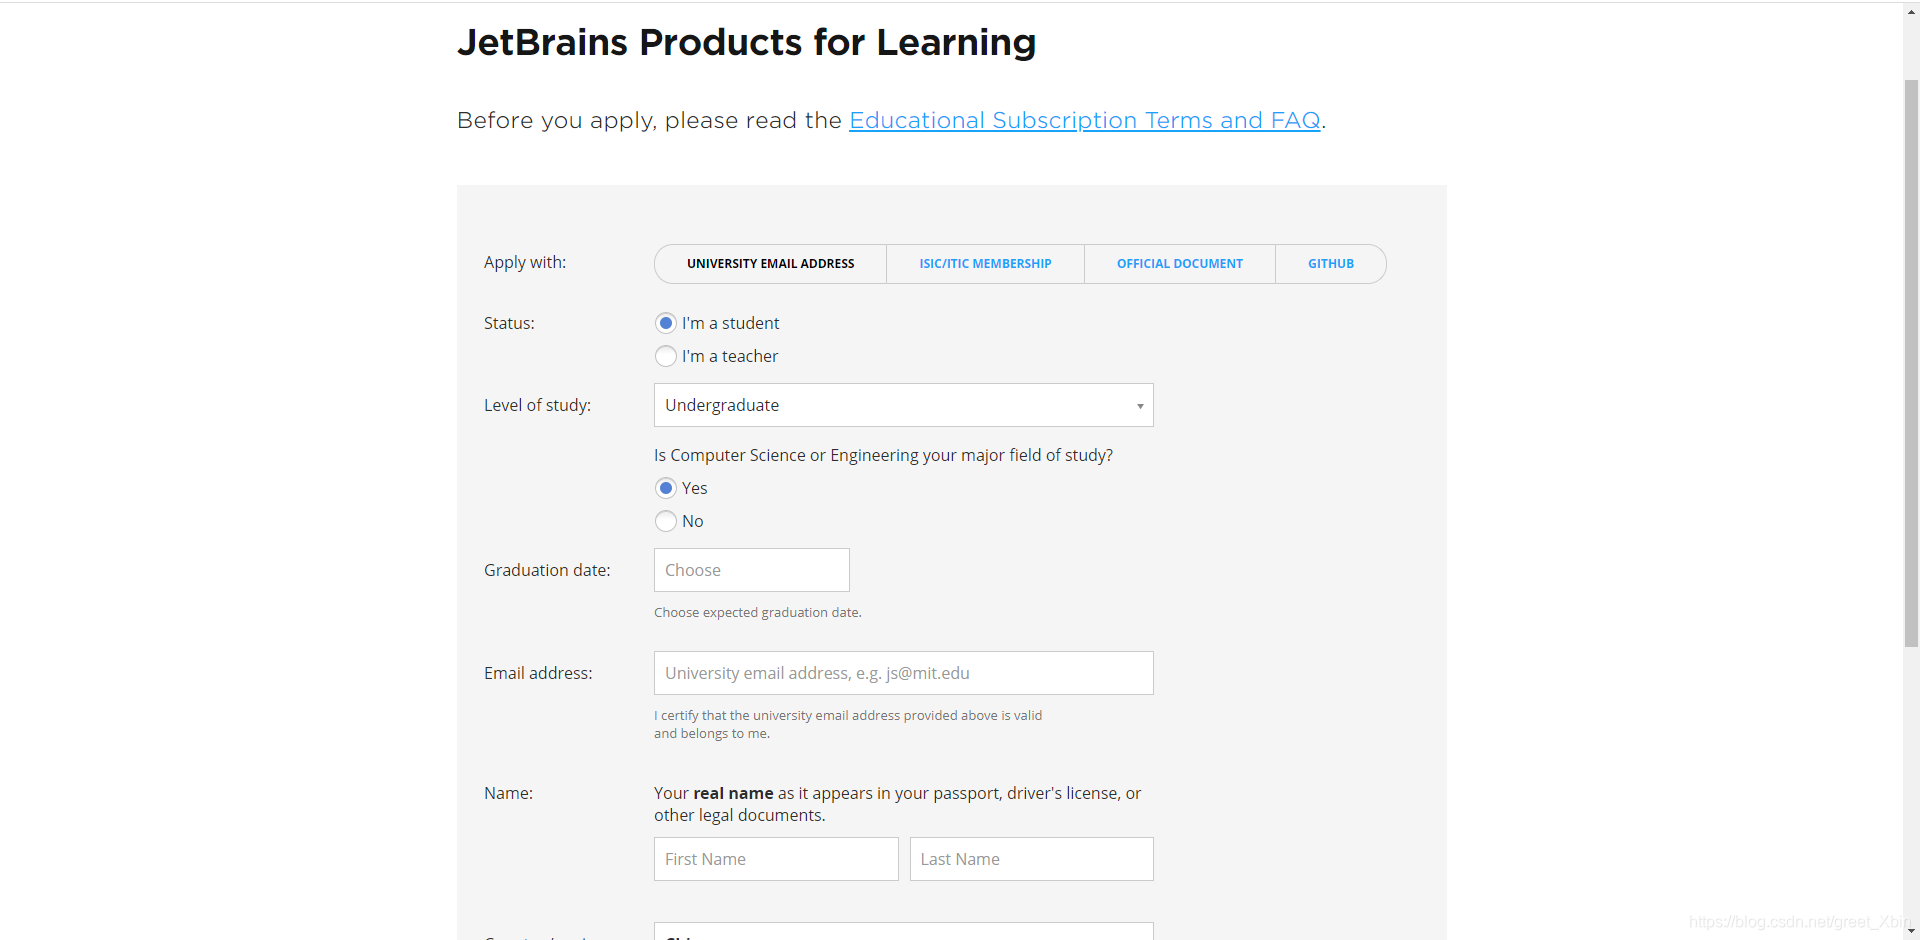Select the I'm a student radio
Viewport: 1920px width, 940px height.
(666, 323)
